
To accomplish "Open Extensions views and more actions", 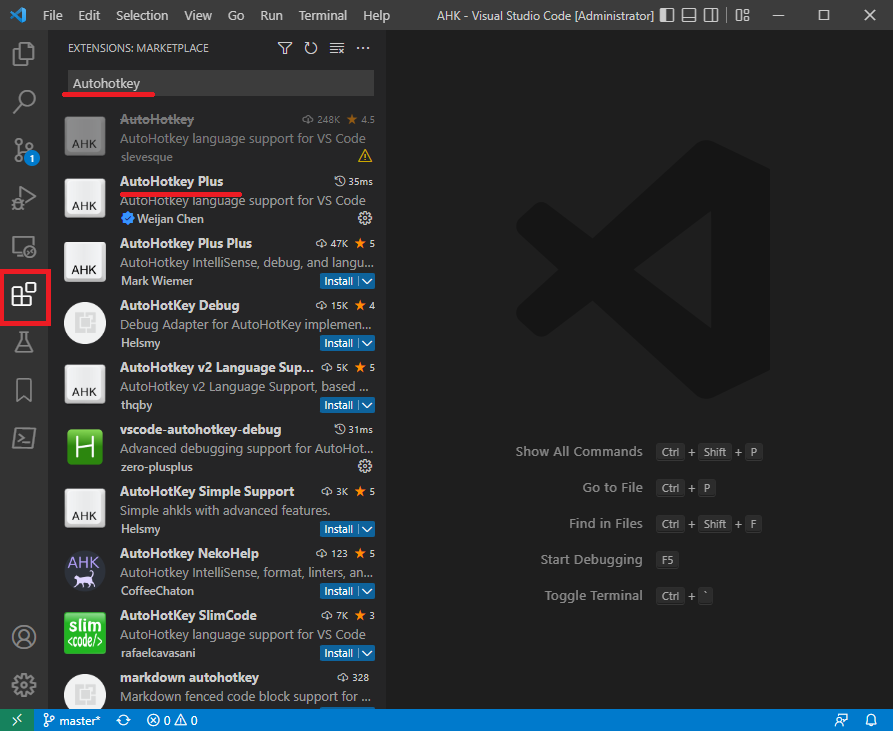I will point(363,48).
